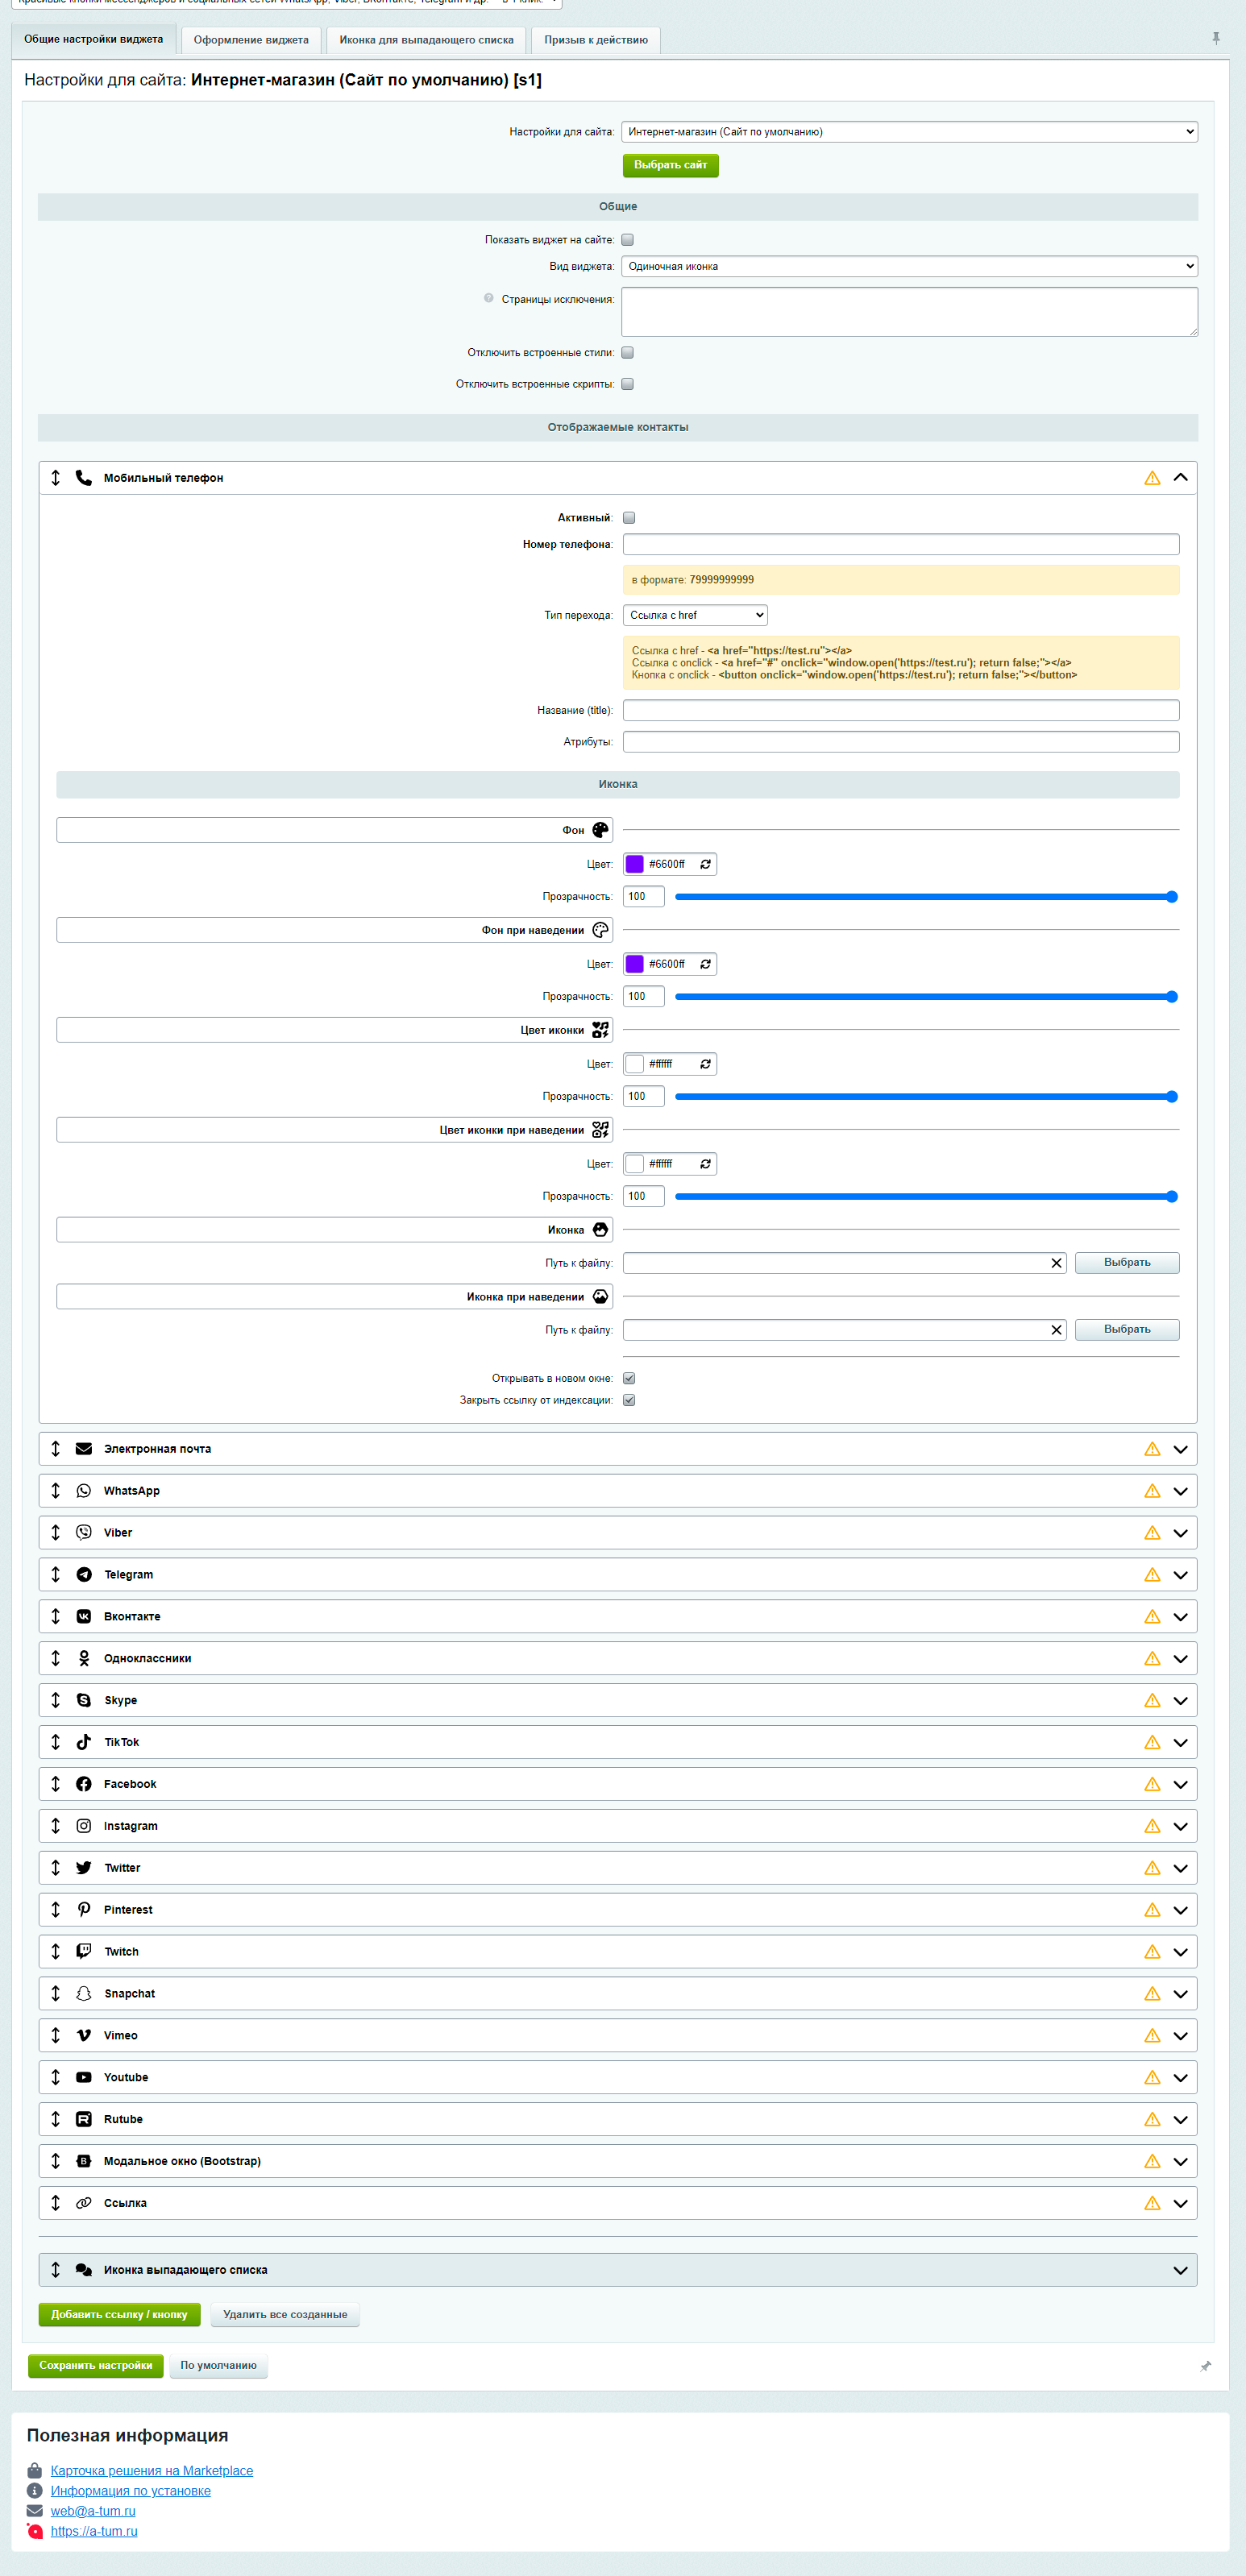Switch to Оформление виджета tab

point(251,40)
